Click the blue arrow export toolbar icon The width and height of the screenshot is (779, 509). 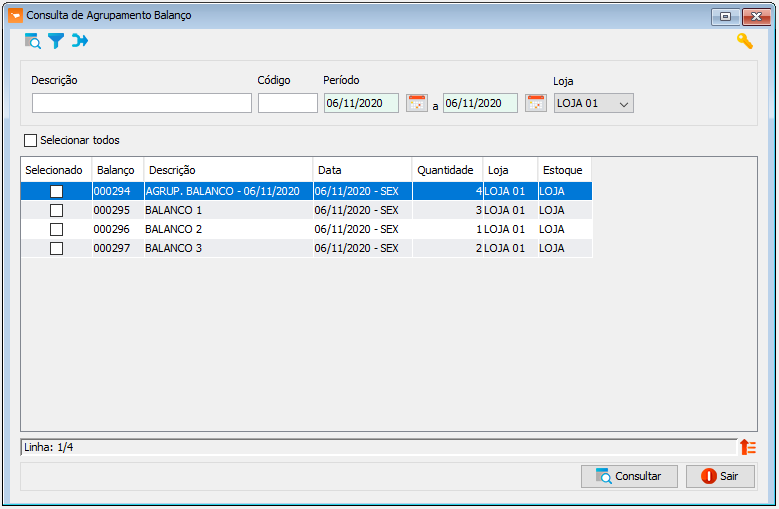(80, 41)
